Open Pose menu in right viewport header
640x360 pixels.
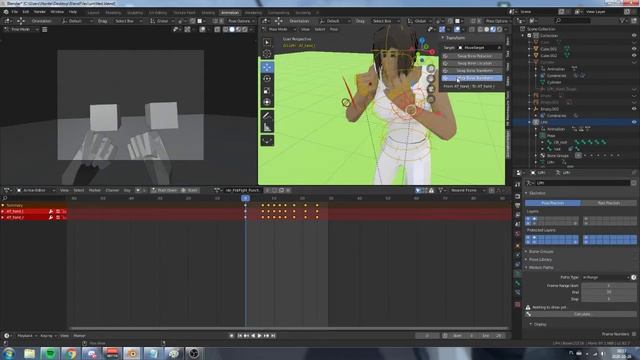coord(334,29)
